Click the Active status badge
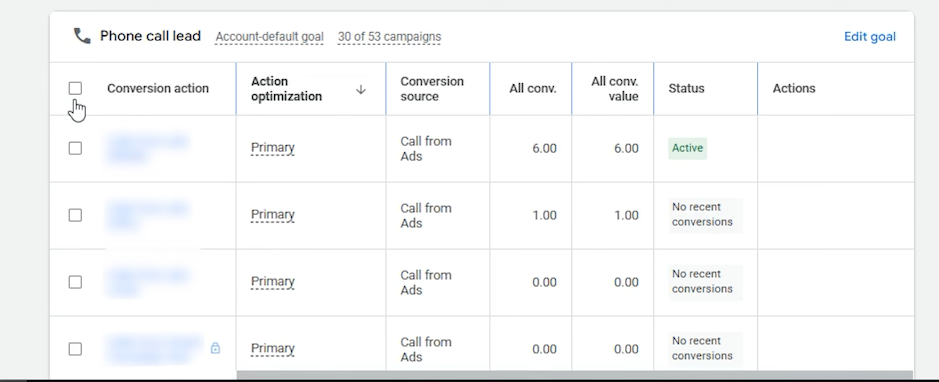This screenshot has width=939, height=382. point(687,148)
